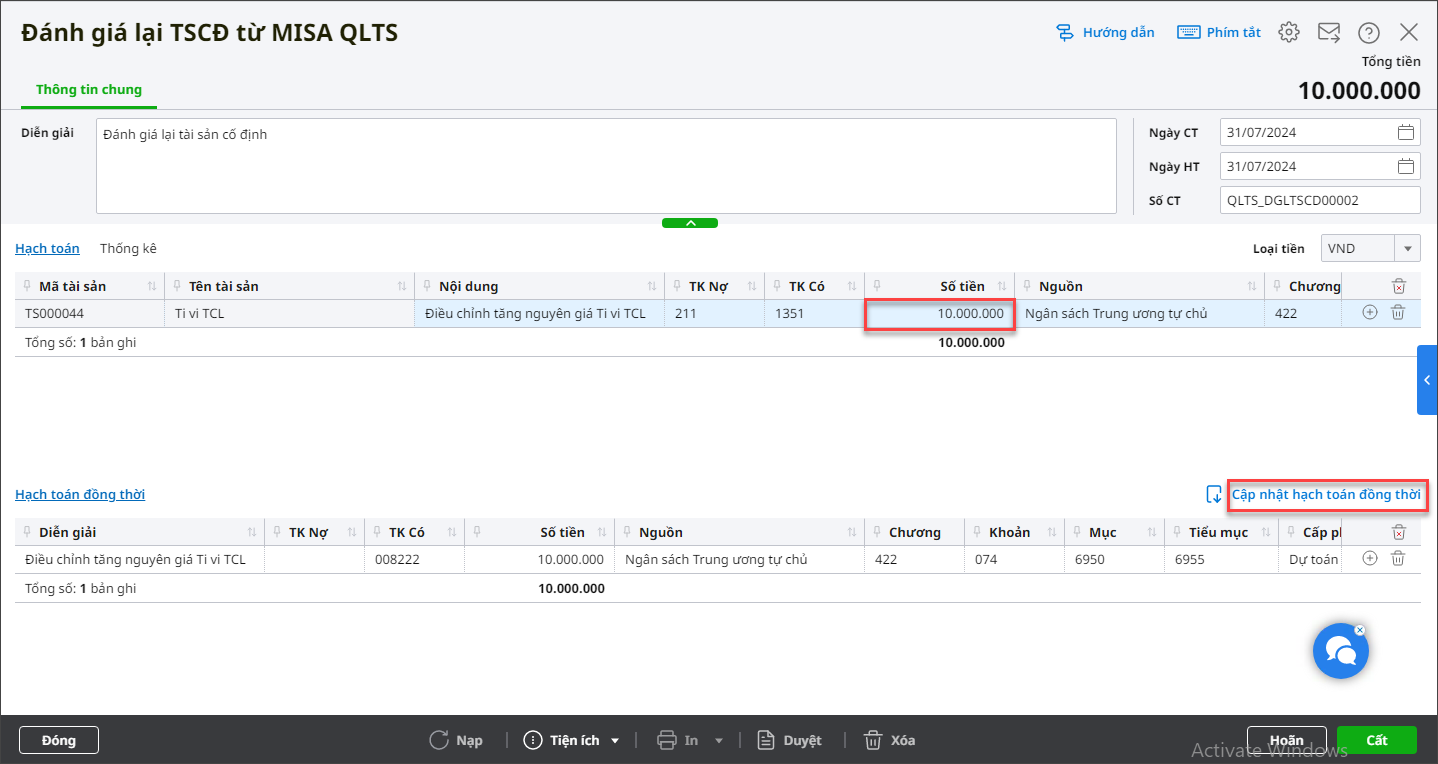This screenshot has height=764, width=1438.
Task: Expand the blue right side panel handle
Action: pyautogui.click(x=1427, y=380)
